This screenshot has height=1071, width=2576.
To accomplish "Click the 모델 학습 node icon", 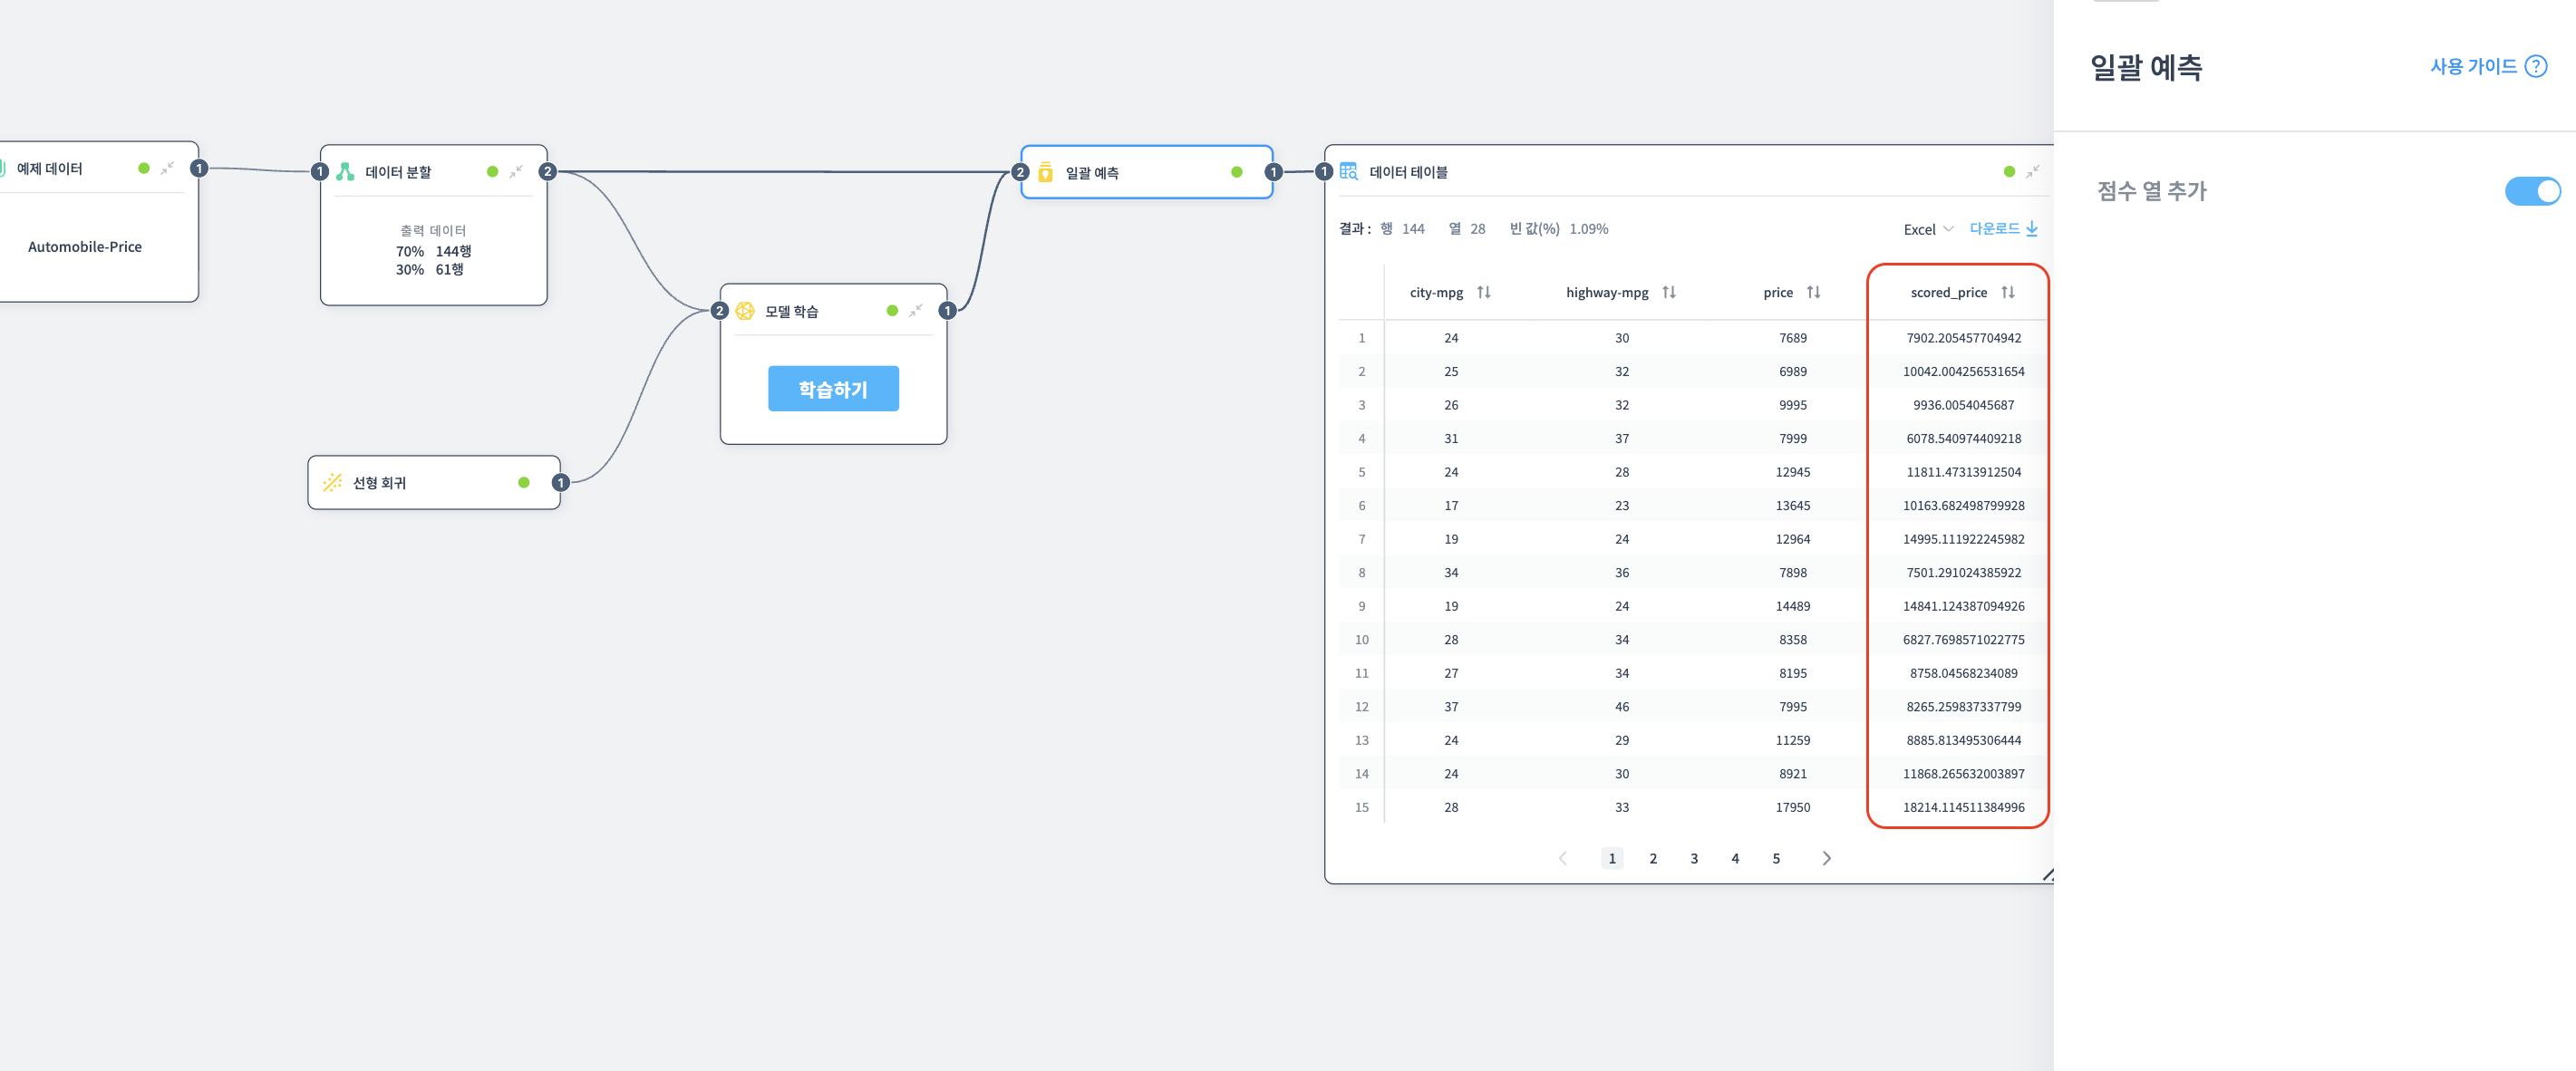I will pos(745,311).
